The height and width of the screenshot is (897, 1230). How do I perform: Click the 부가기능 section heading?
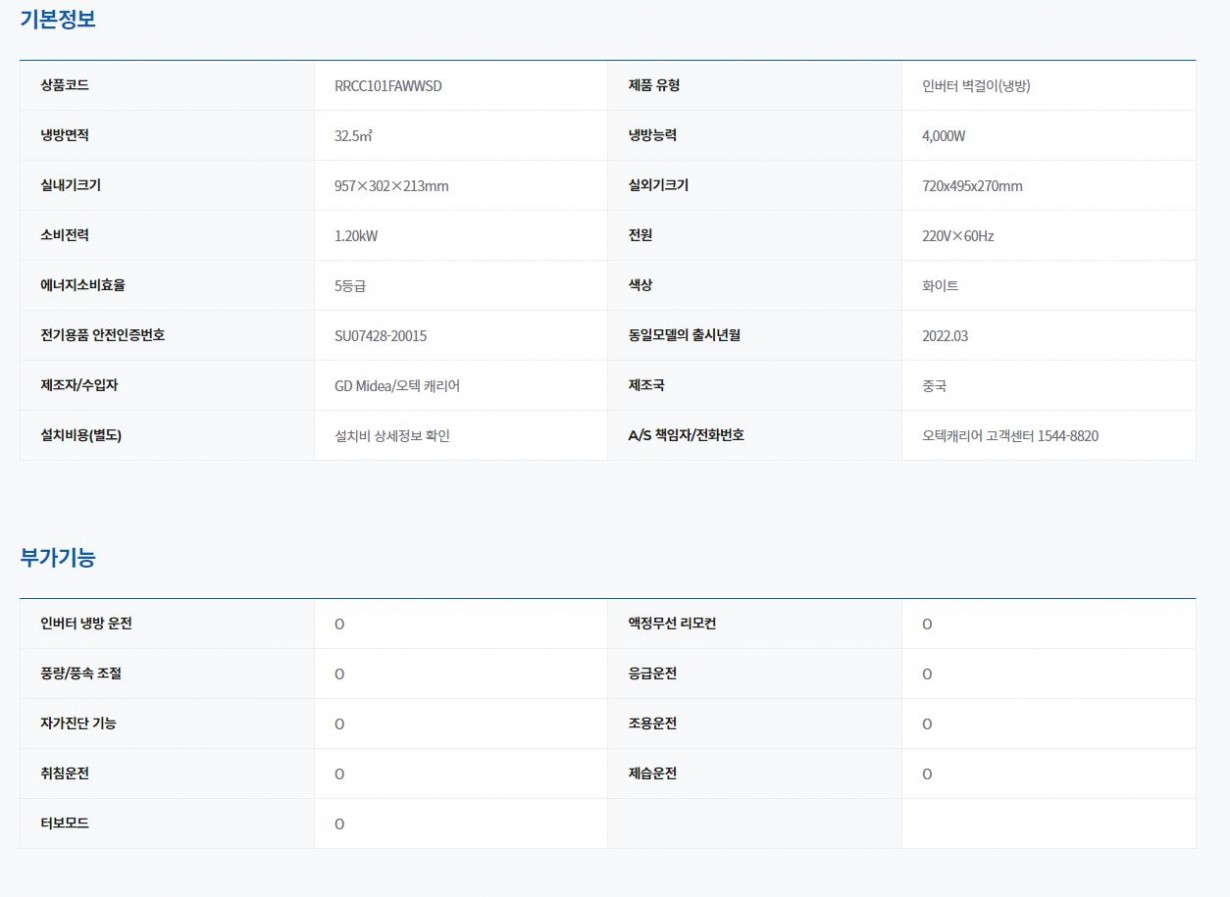point(58,558)
